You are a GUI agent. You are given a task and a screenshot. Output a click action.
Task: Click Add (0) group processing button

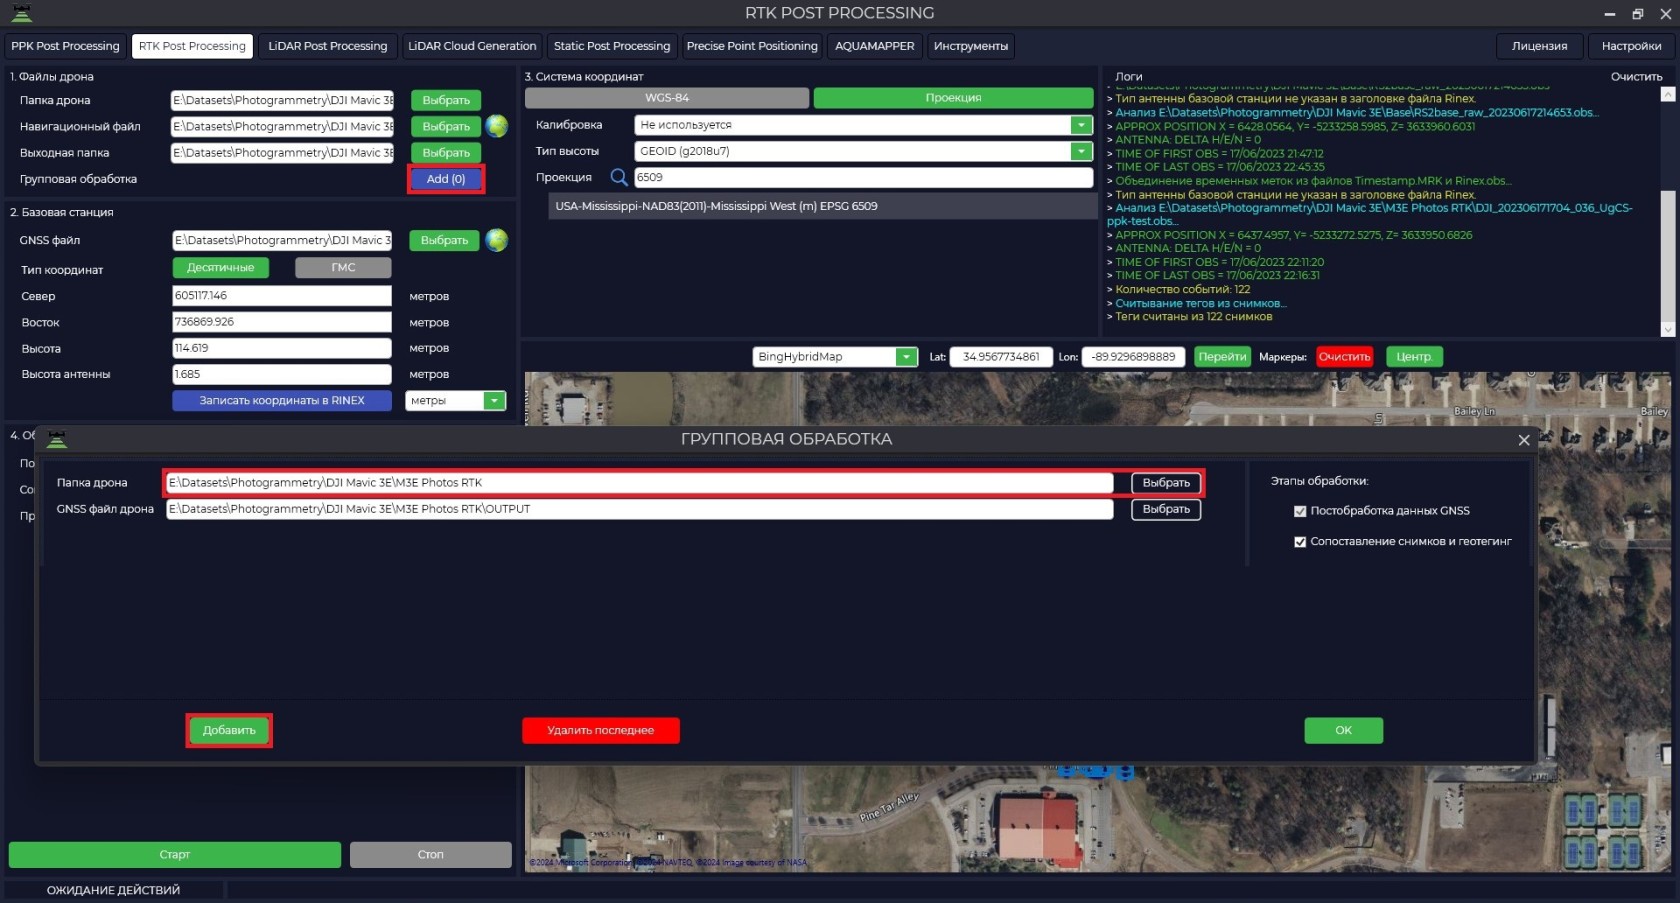(446, 179)
